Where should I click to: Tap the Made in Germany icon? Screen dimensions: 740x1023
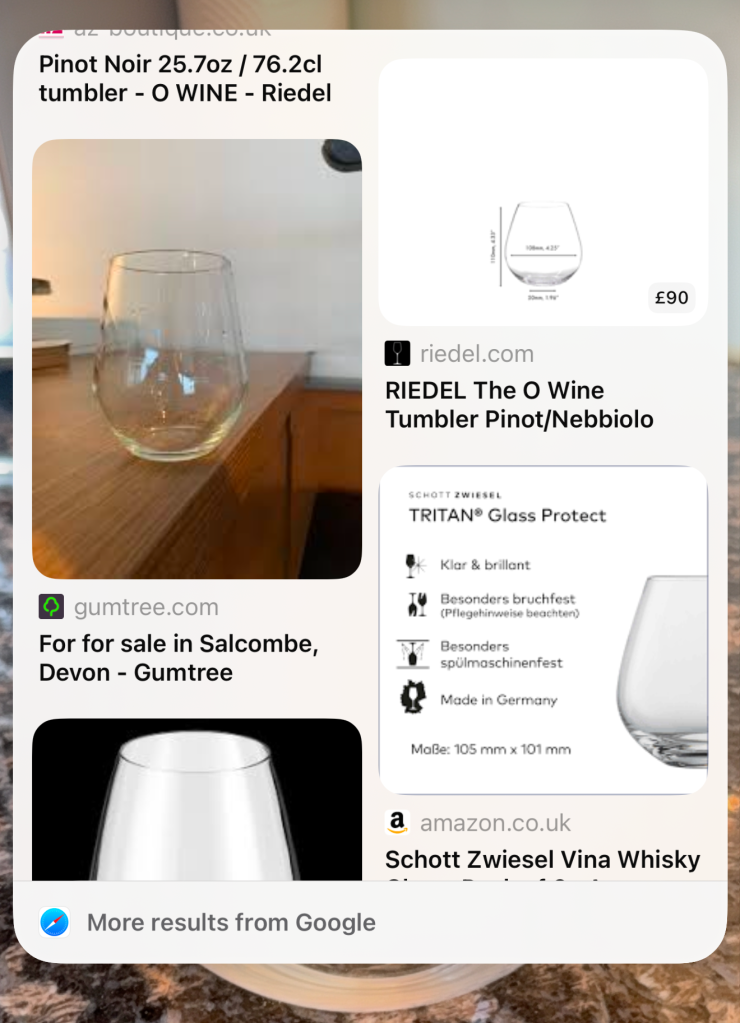(x=411, y=699)
